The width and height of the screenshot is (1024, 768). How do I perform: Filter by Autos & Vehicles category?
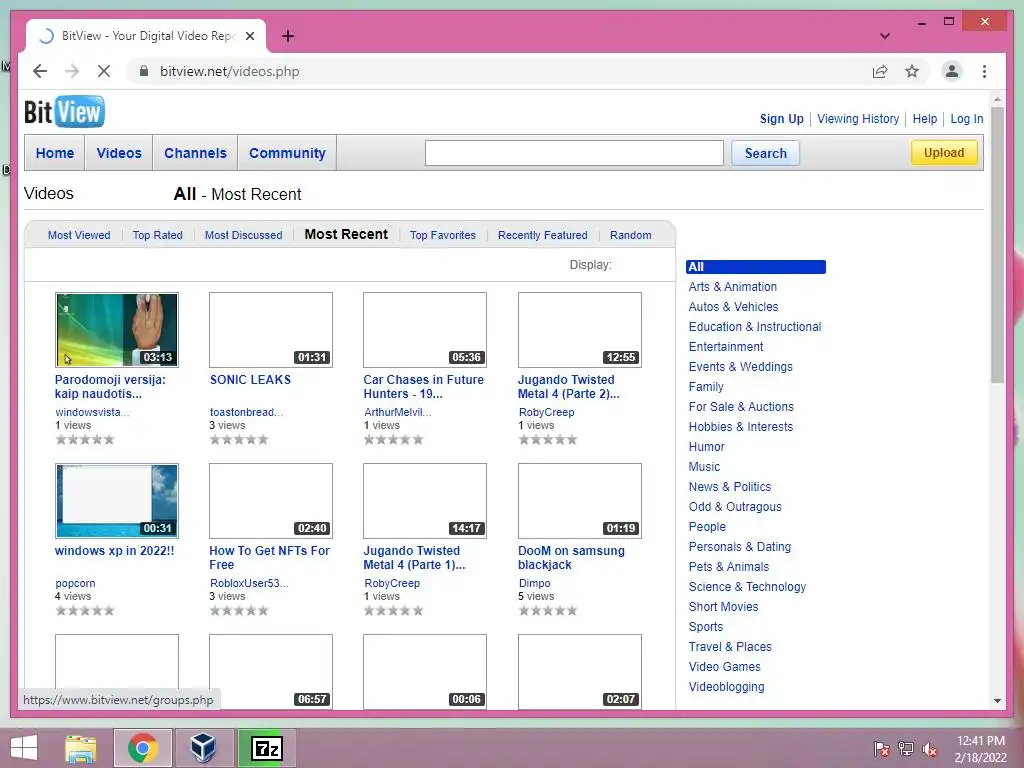(x=733, y=306)
